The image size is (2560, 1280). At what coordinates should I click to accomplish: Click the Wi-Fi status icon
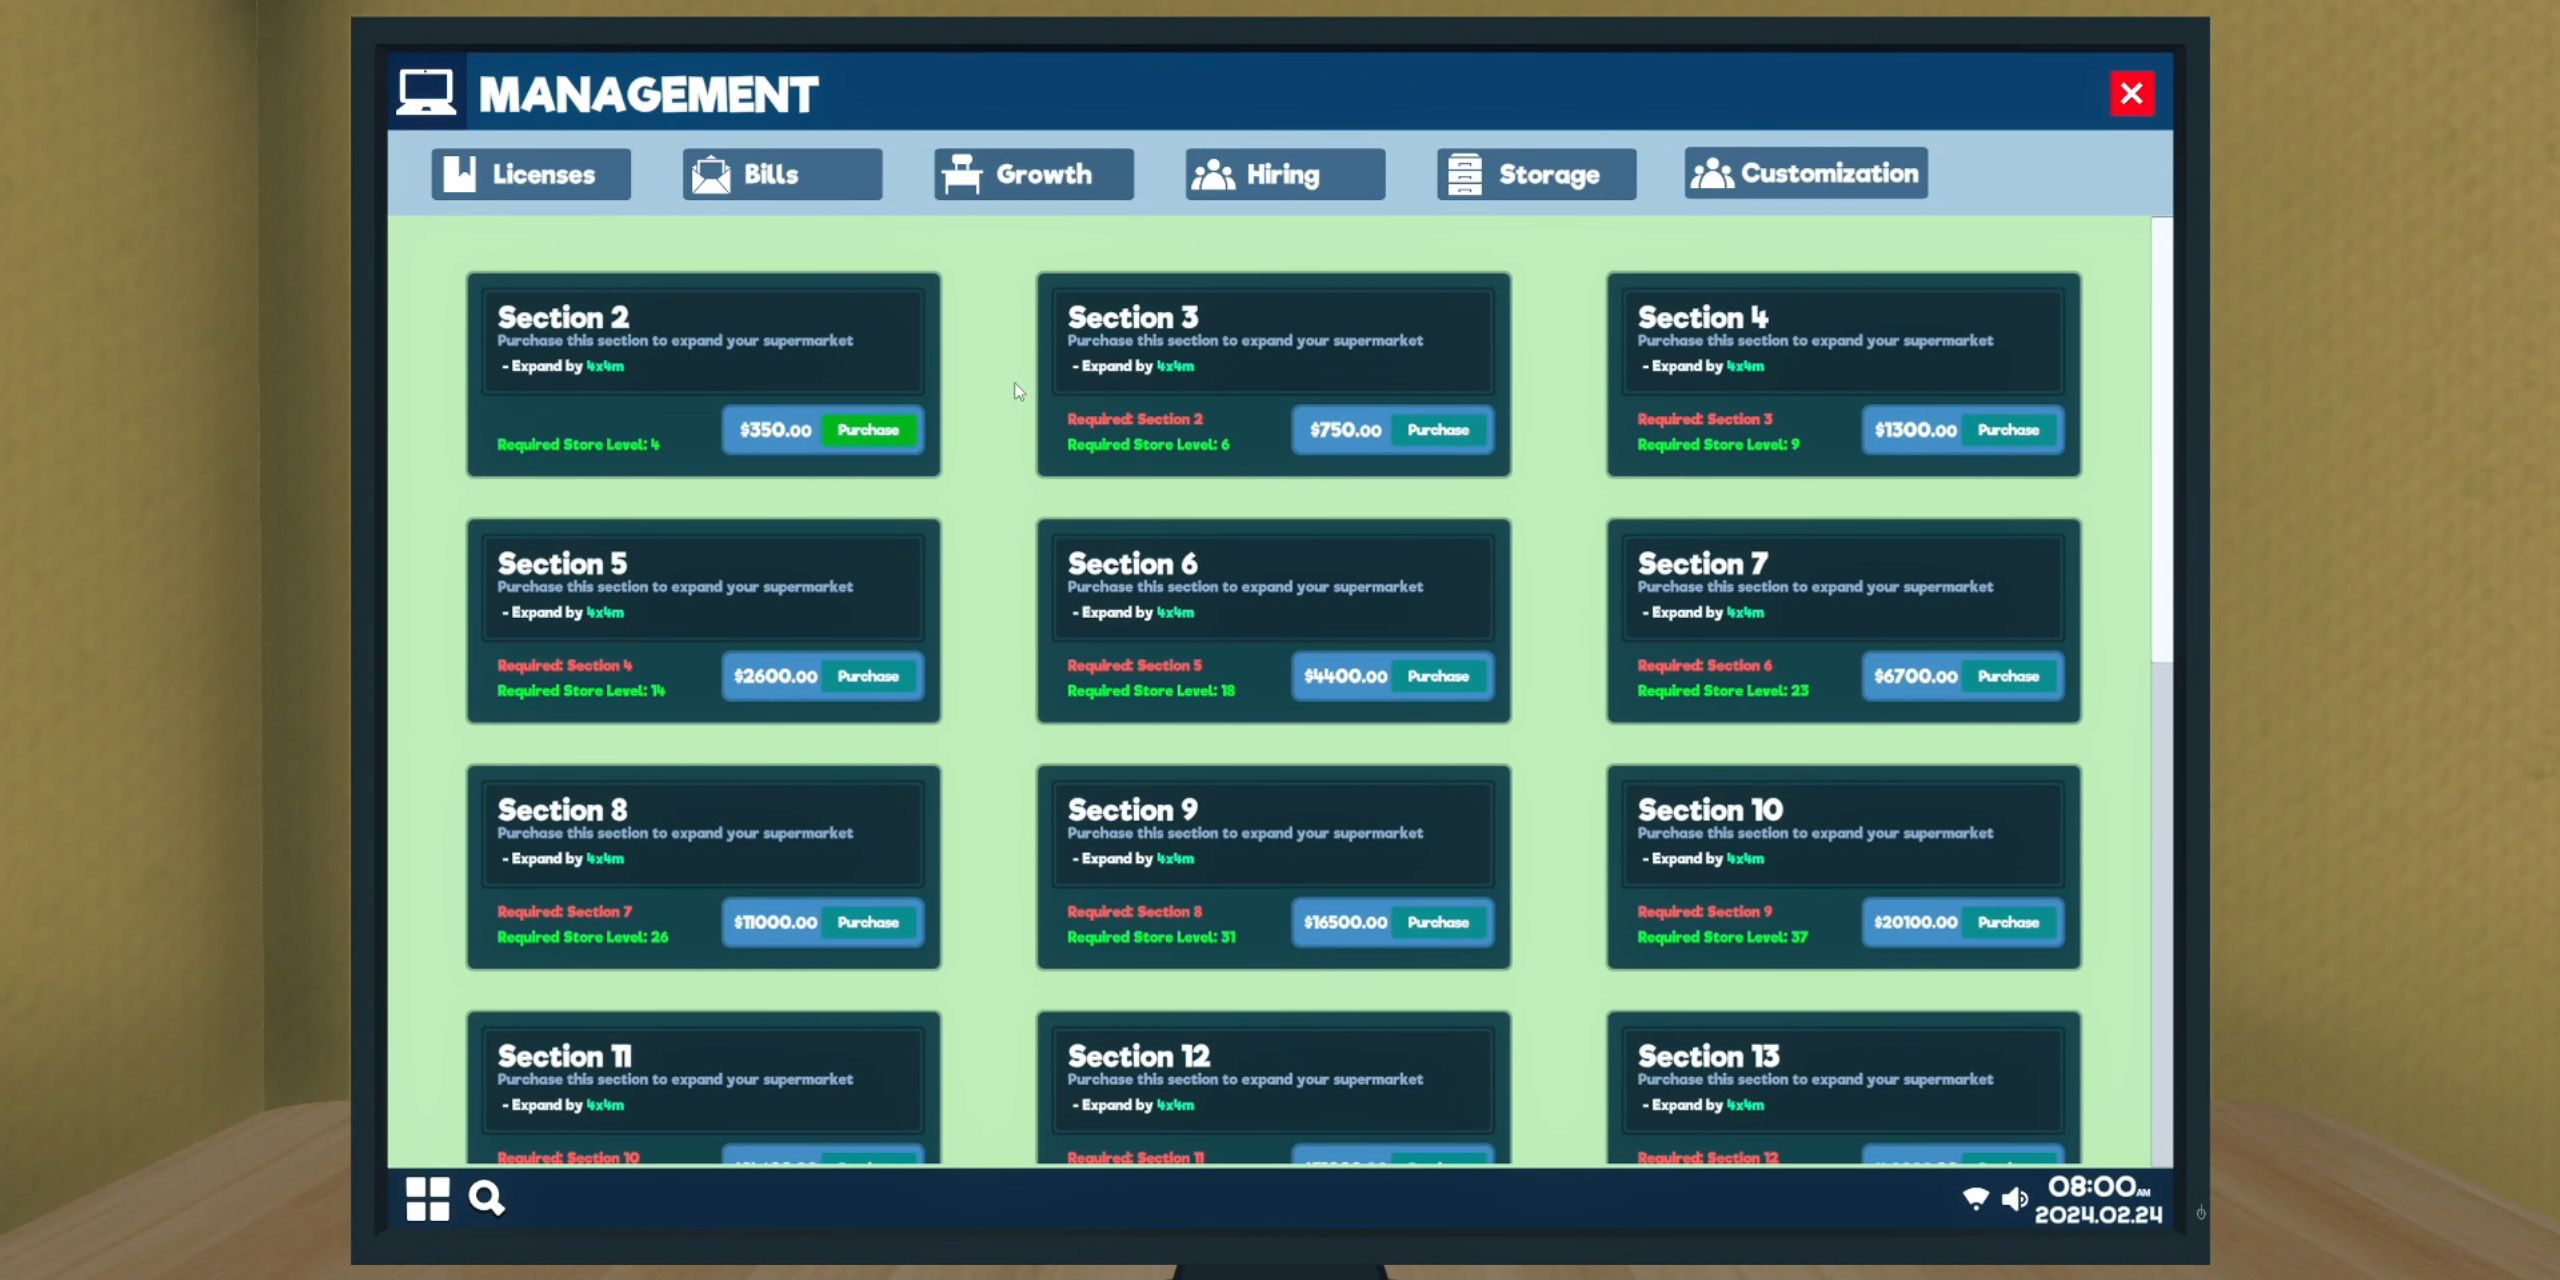pos(1975,1198)
